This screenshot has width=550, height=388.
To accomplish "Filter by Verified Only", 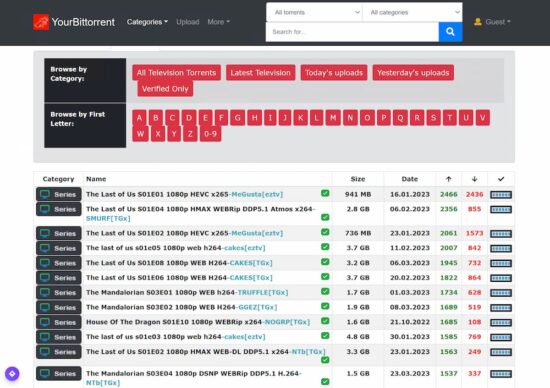I will [x=165, y=89].
